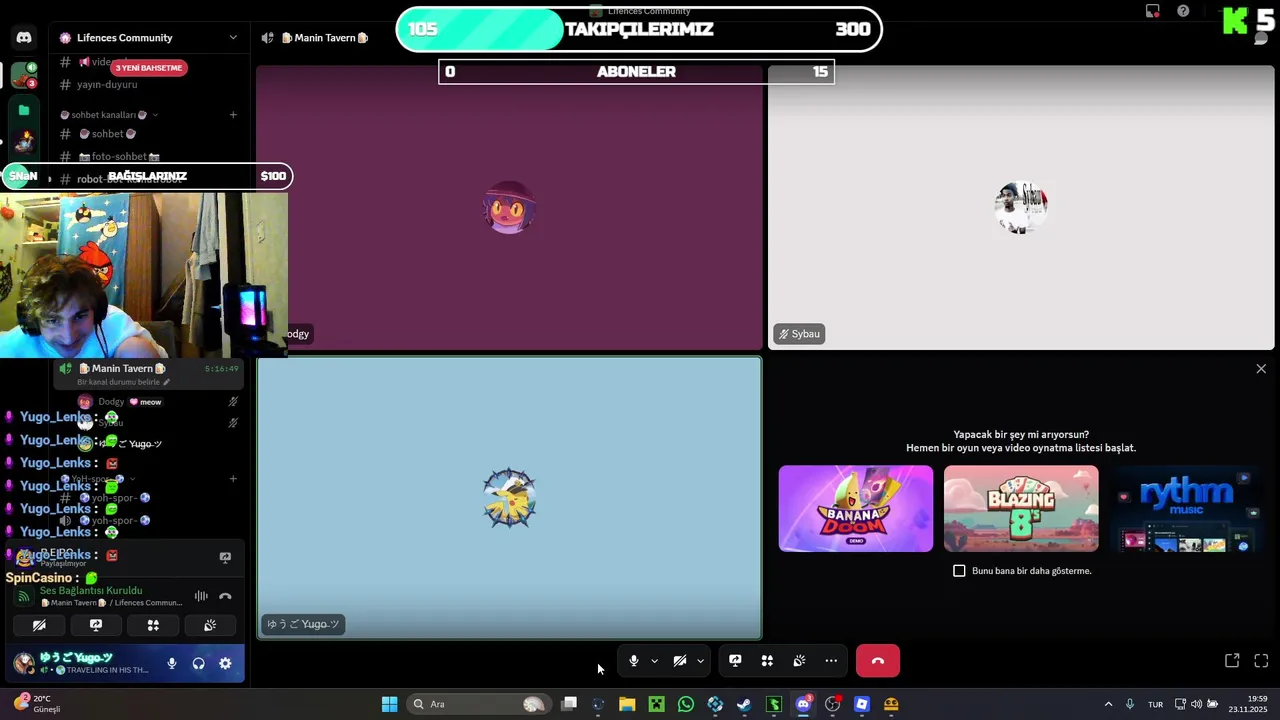Pop out the call window
Image resolution: width=1280 pixels, height=720 pixels.
point(1232,661)
